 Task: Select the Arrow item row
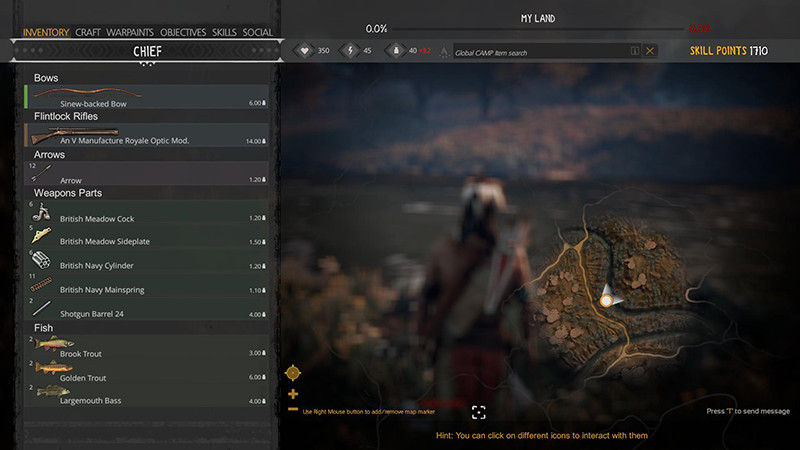(147, 173)
